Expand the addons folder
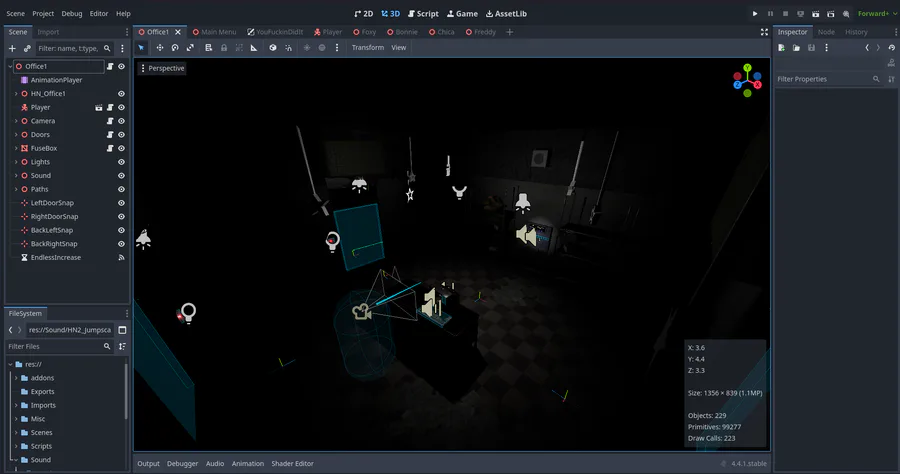The width and height of the screenshot is (900, 474). click(x=16, y=378)
